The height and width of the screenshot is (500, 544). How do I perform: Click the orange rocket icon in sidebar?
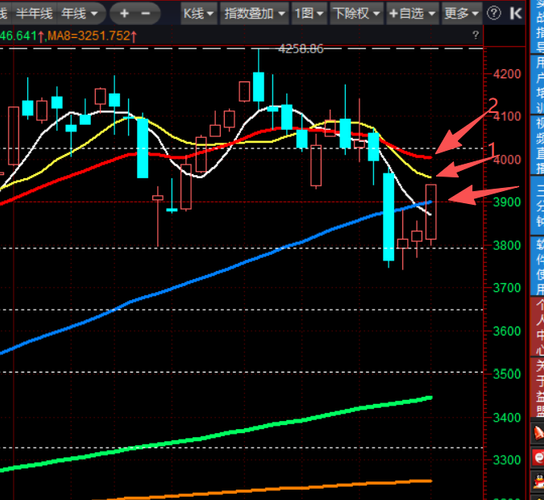tap(539, 433)
